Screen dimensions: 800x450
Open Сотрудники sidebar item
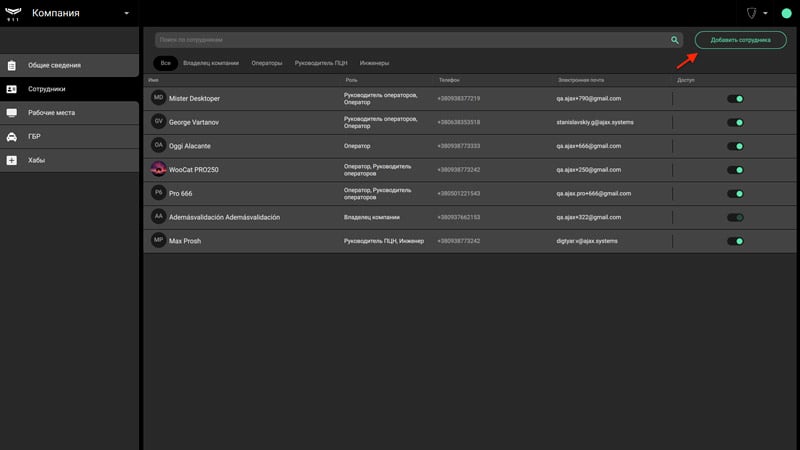pos(69,89)
